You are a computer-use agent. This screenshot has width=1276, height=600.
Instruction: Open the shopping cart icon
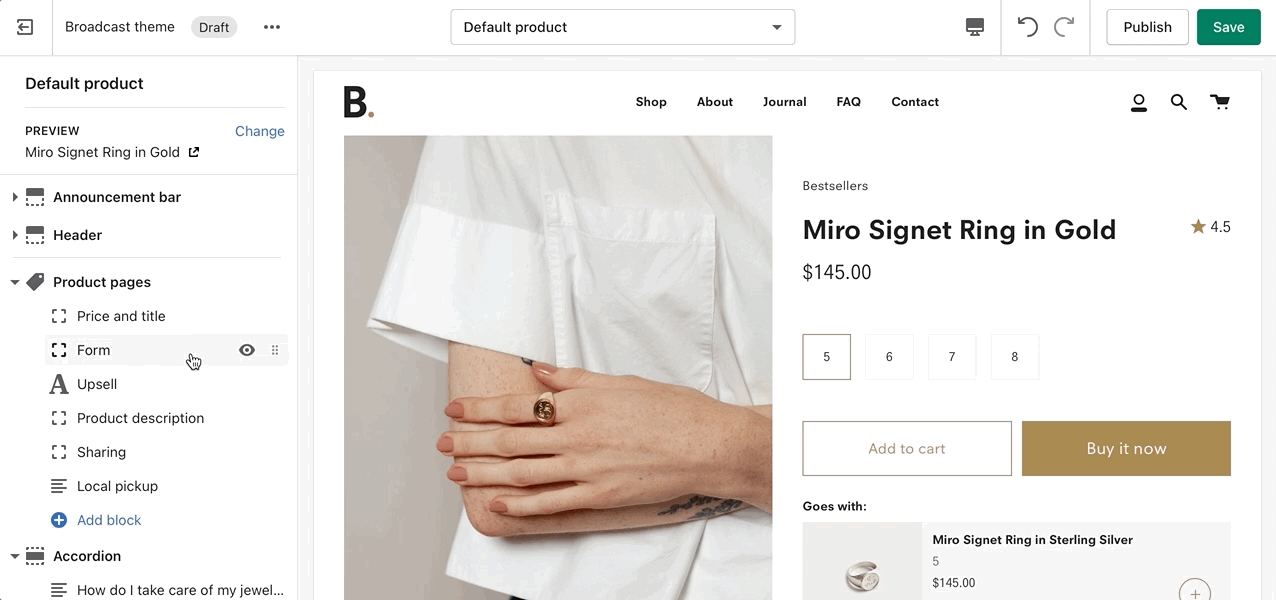[x=1220, y=102]
